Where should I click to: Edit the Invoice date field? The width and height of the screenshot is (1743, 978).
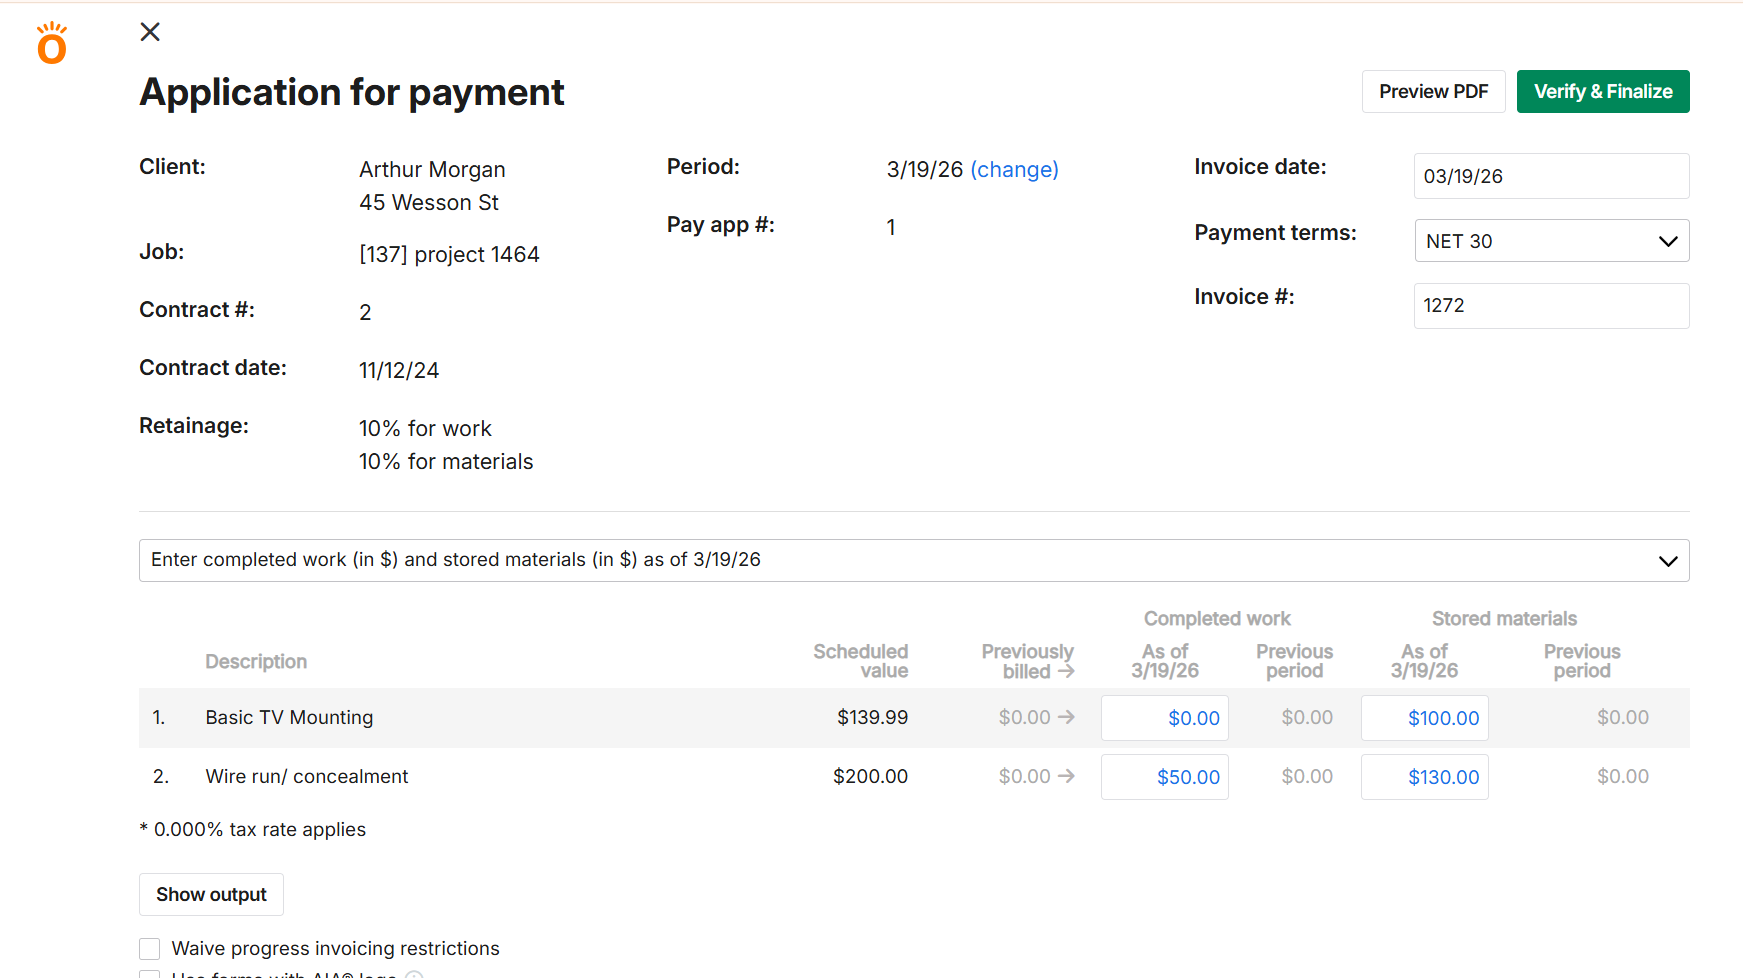(x=1550, y=177)
